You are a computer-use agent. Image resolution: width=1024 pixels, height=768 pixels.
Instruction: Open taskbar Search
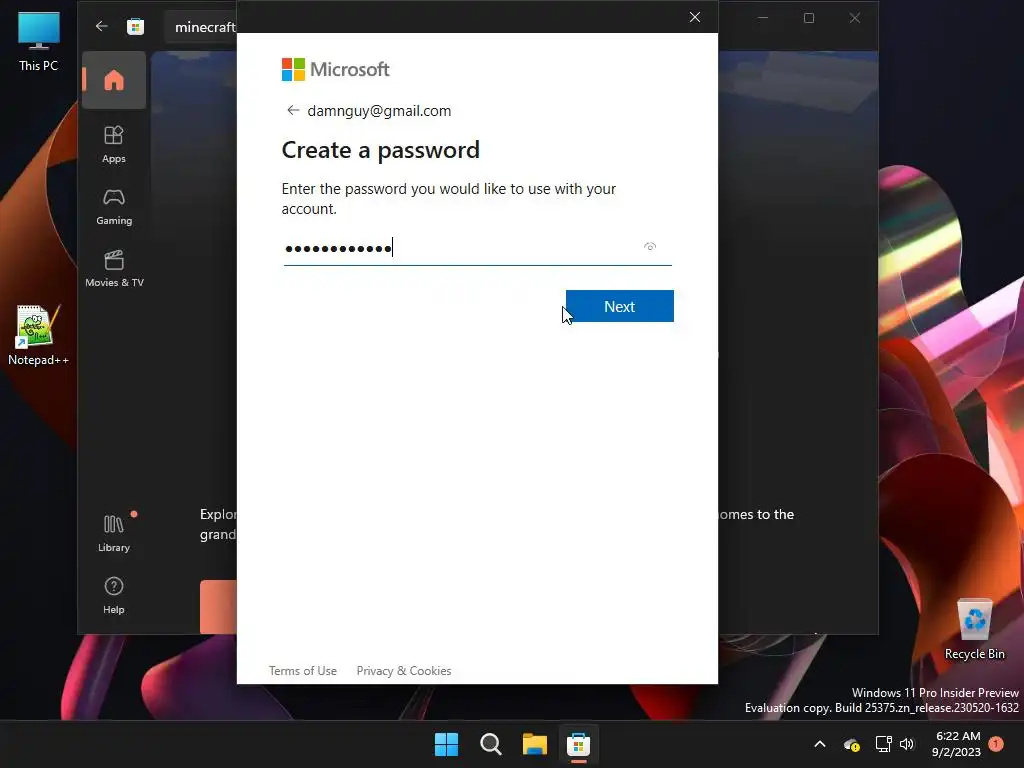(490, 744)
